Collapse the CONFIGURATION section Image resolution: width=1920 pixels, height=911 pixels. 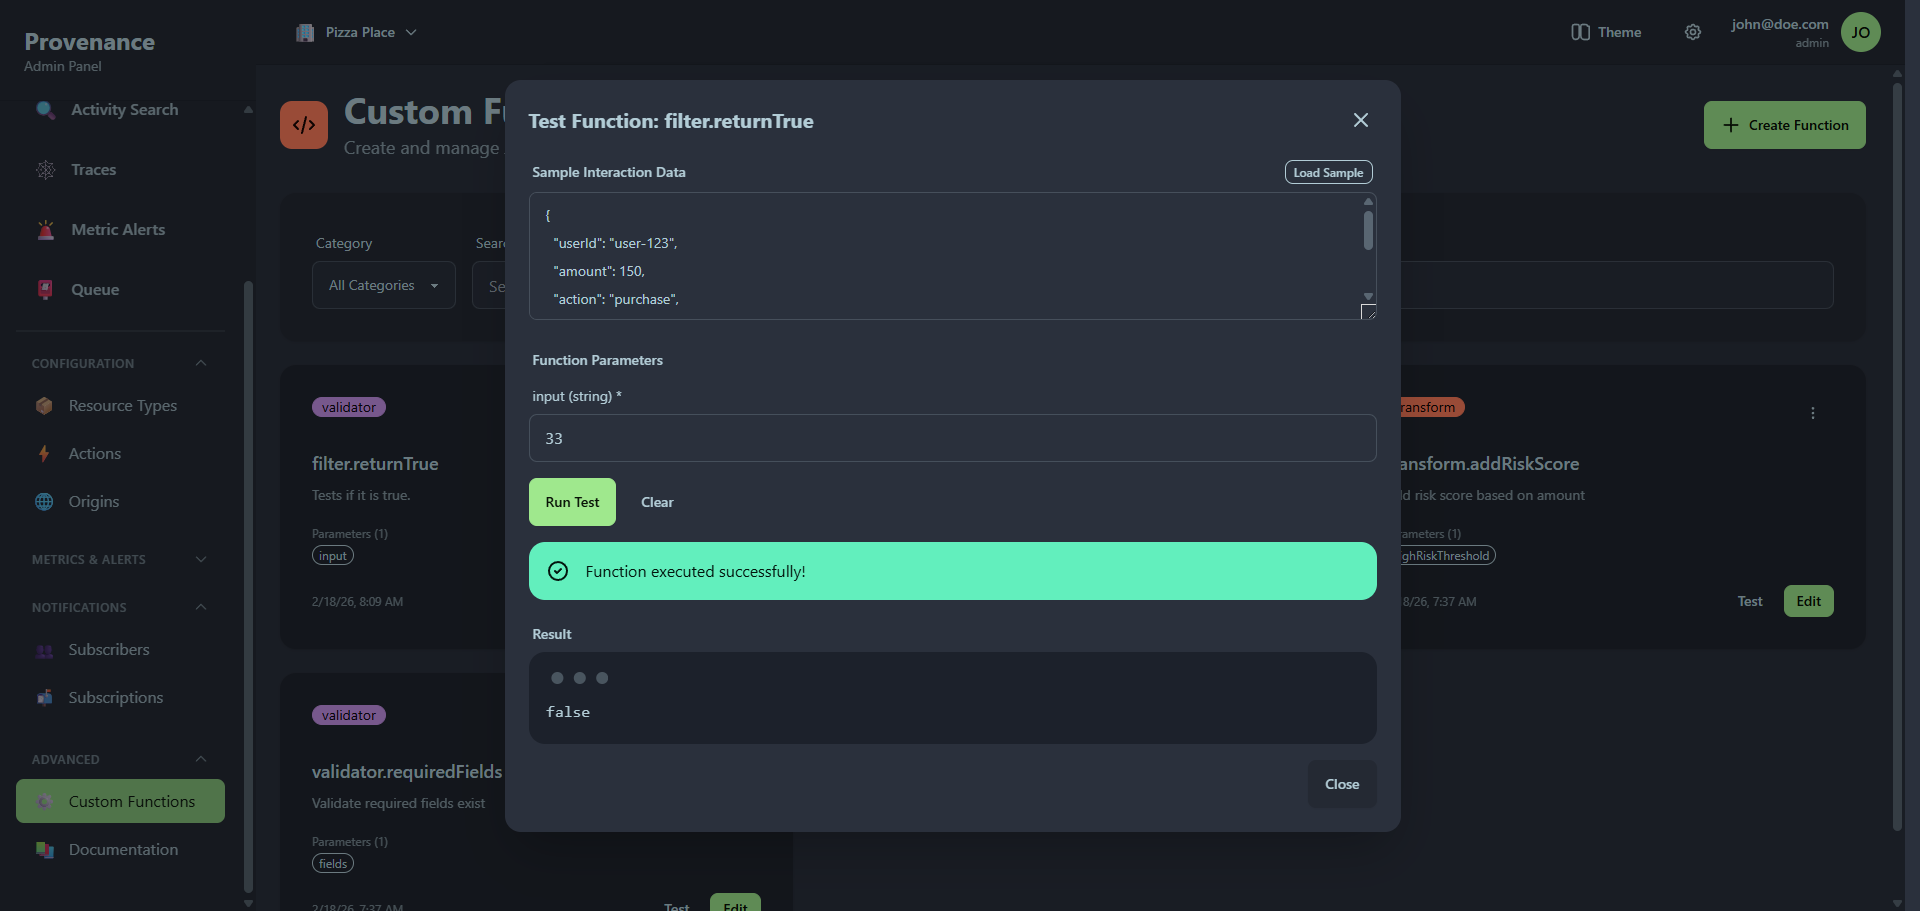(x=200, y=363)
